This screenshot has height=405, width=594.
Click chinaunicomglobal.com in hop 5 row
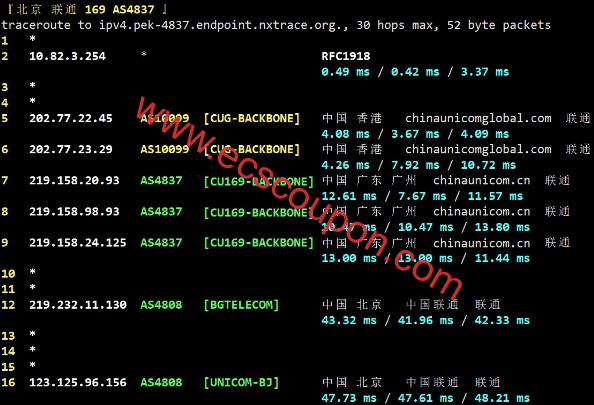pos(478,119)
